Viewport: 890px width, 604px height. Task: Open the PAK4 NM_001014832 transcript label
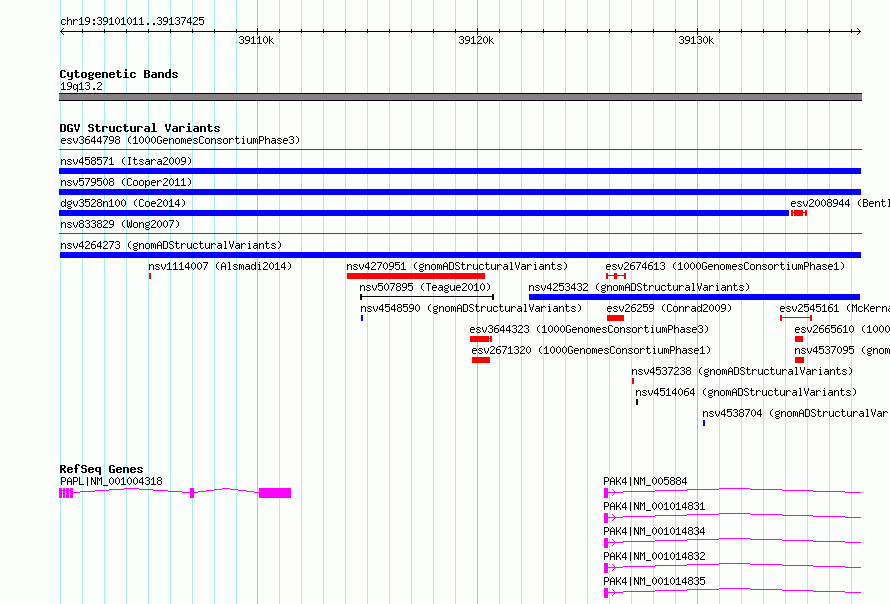click(654, 556)
